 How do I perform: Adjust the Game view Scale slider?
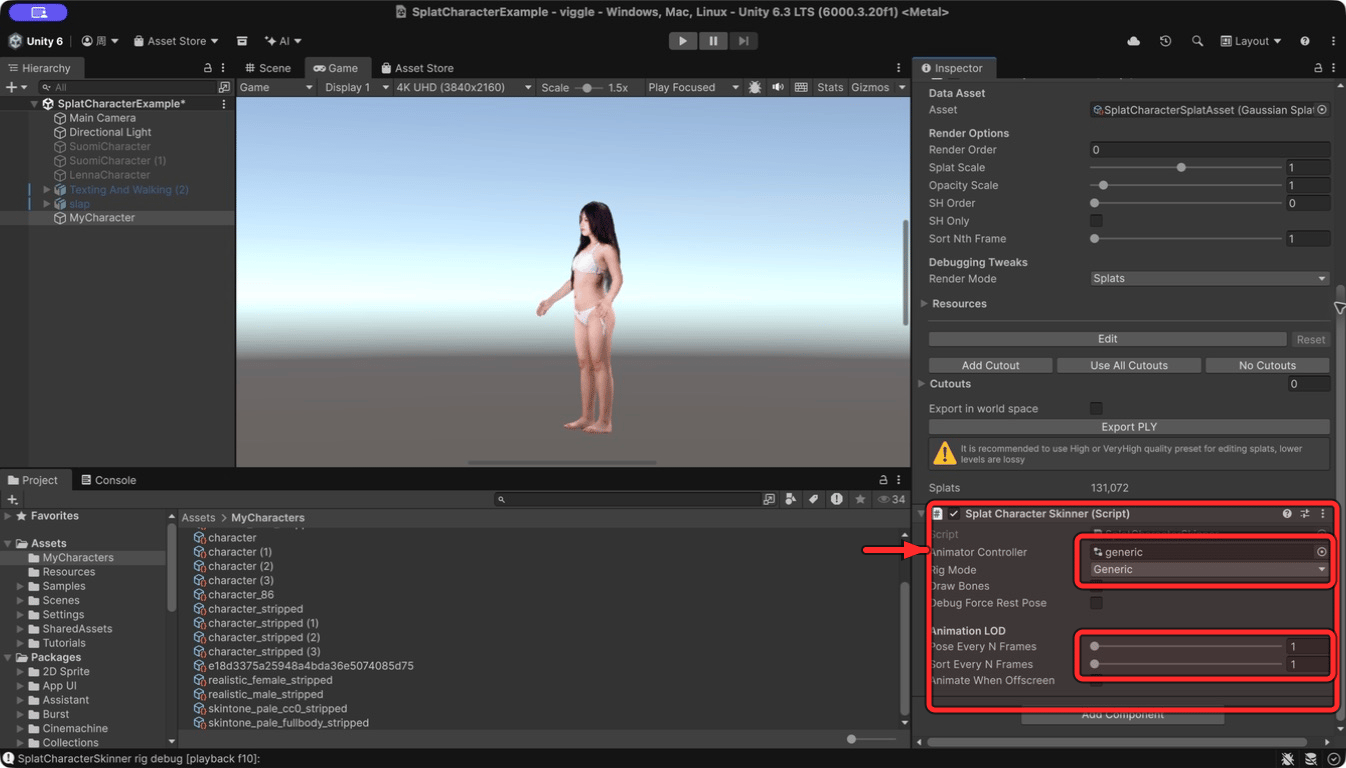[x=587, y=88]
